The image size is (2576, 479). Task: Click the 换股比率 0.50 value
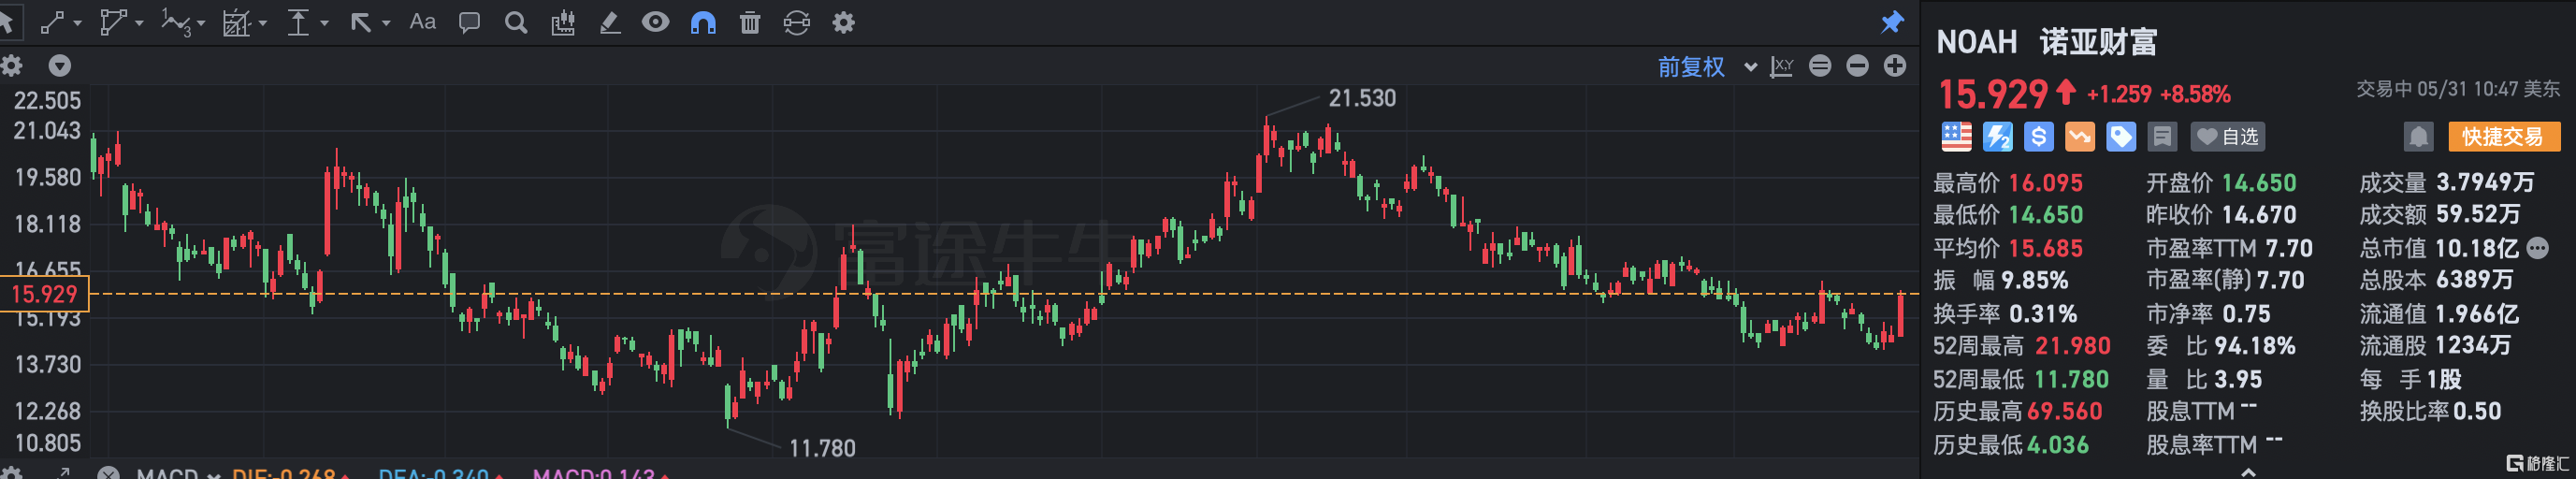point(2477,411)
